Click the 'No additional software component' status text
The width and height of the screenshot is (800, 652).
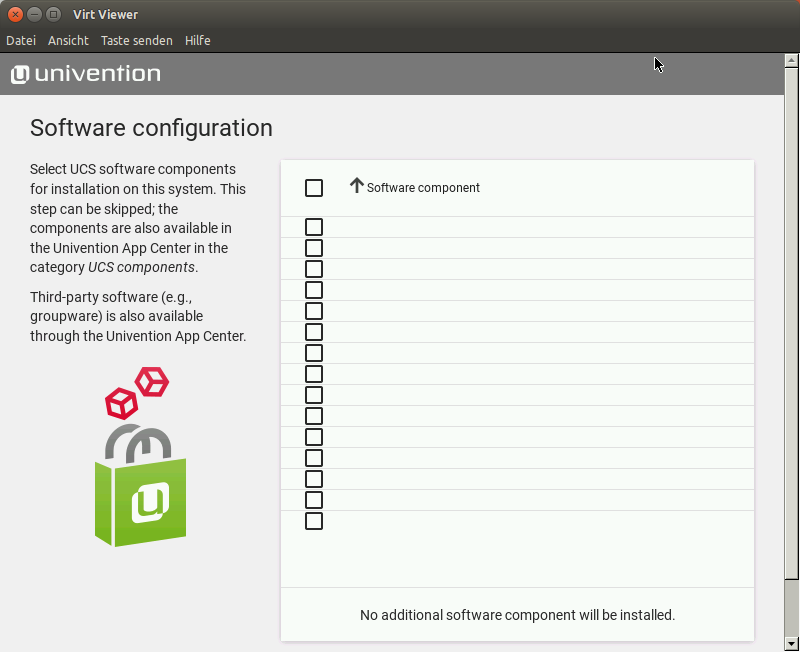click(x=517, y=615)
